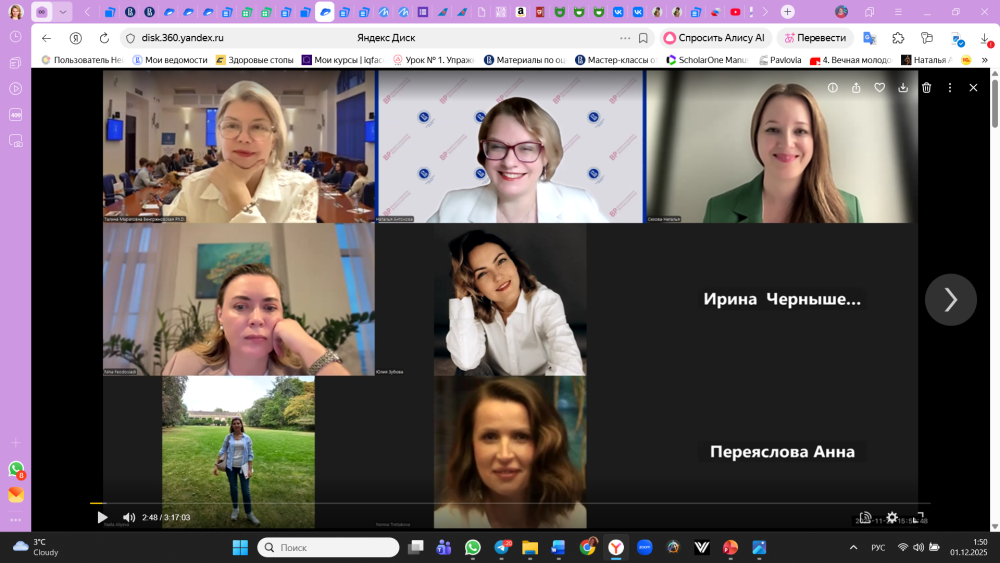The image size is (1000, 563).
Task: Play the video
Action: click(102, 517)
